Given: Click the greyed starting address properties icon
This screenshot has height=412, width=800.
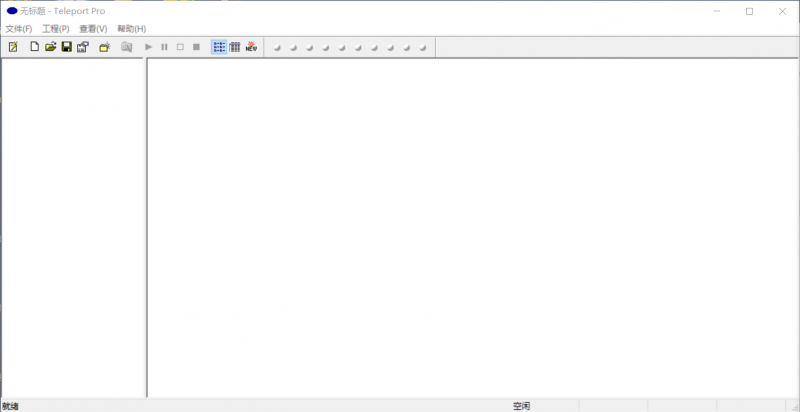Looking at the screenshot, I should click(126, 47).
